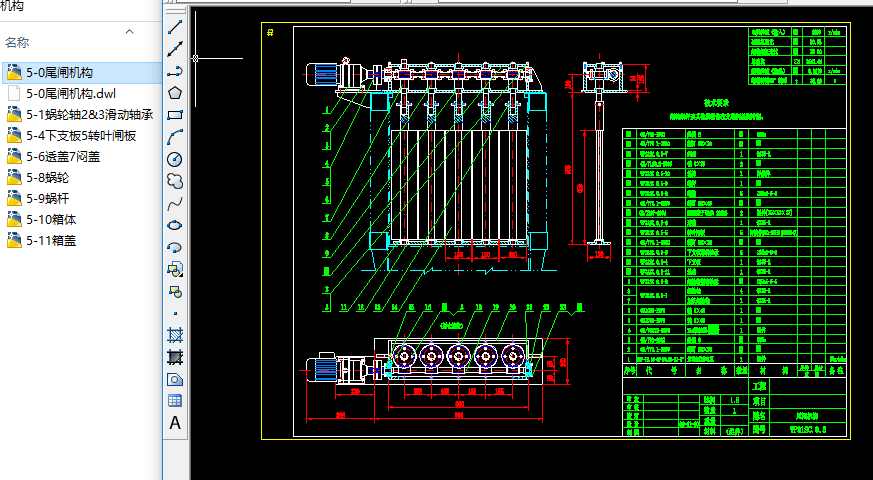Click the Make Block tool

175,291
